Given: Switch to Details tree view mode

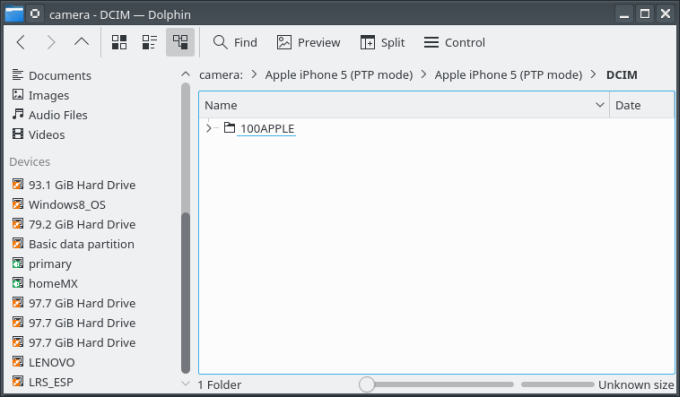Looking at the screenshot, I should click(180, 42).
